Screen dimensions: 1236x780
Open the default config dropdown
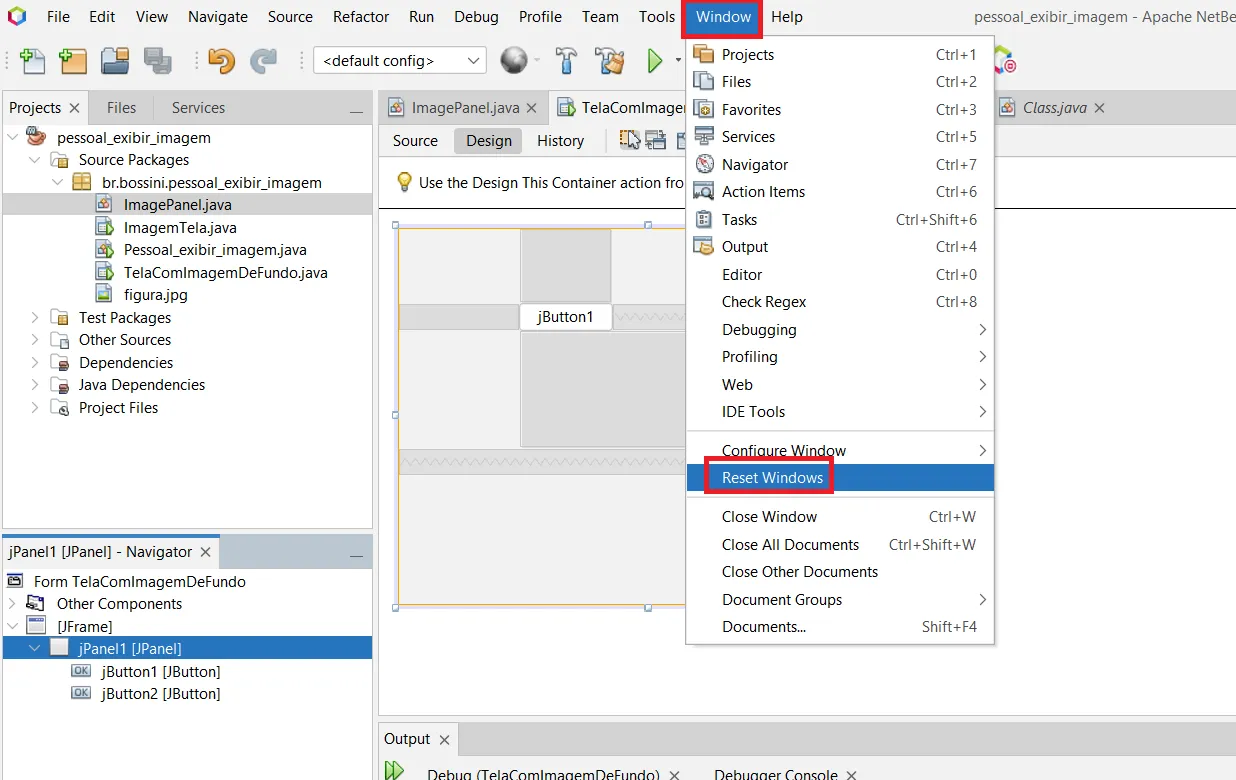pos(400,61)
